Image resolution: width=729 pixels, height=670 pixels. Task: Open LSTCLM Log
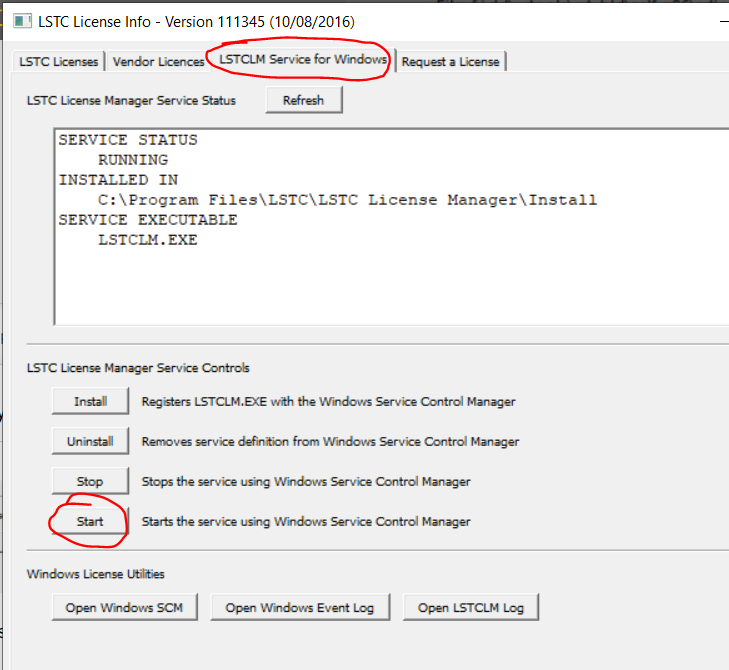(471, 607)
